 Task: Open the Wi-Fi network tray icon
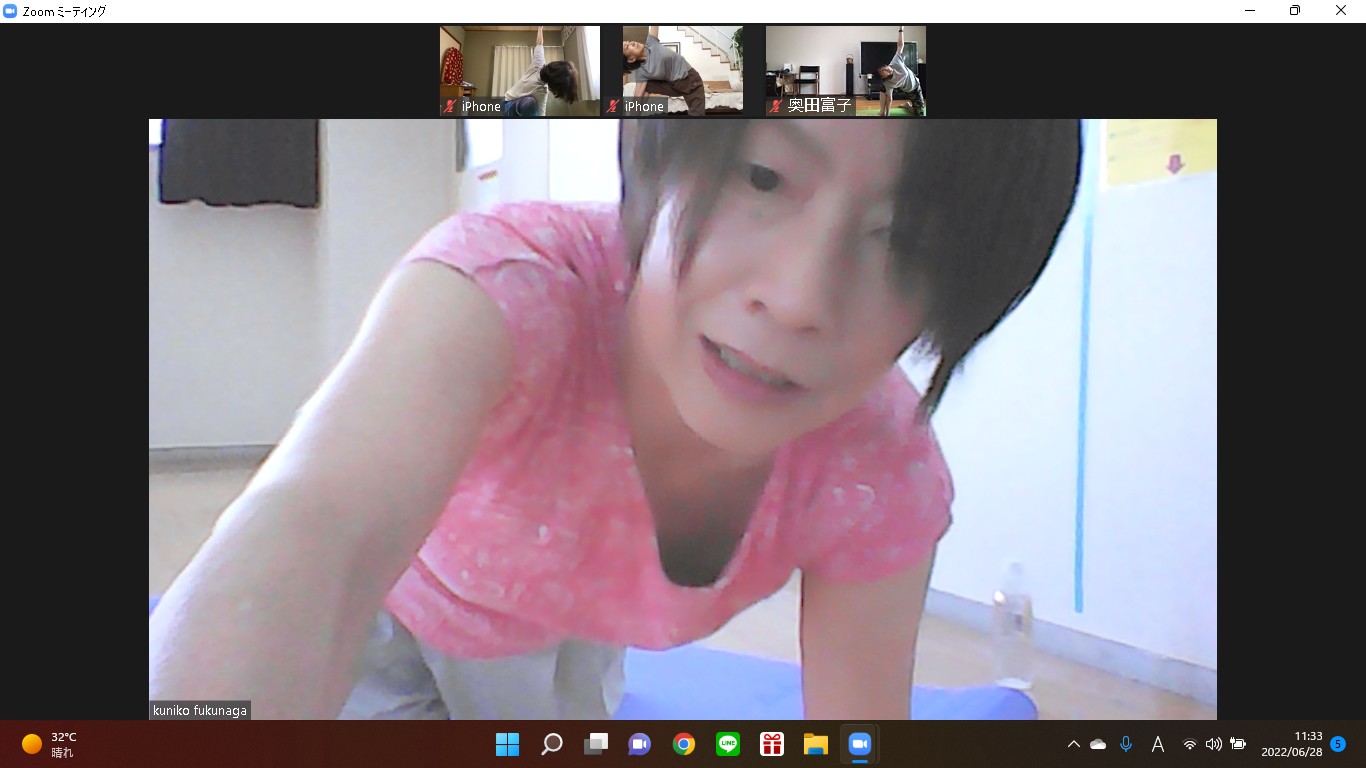coord(1189,744)
